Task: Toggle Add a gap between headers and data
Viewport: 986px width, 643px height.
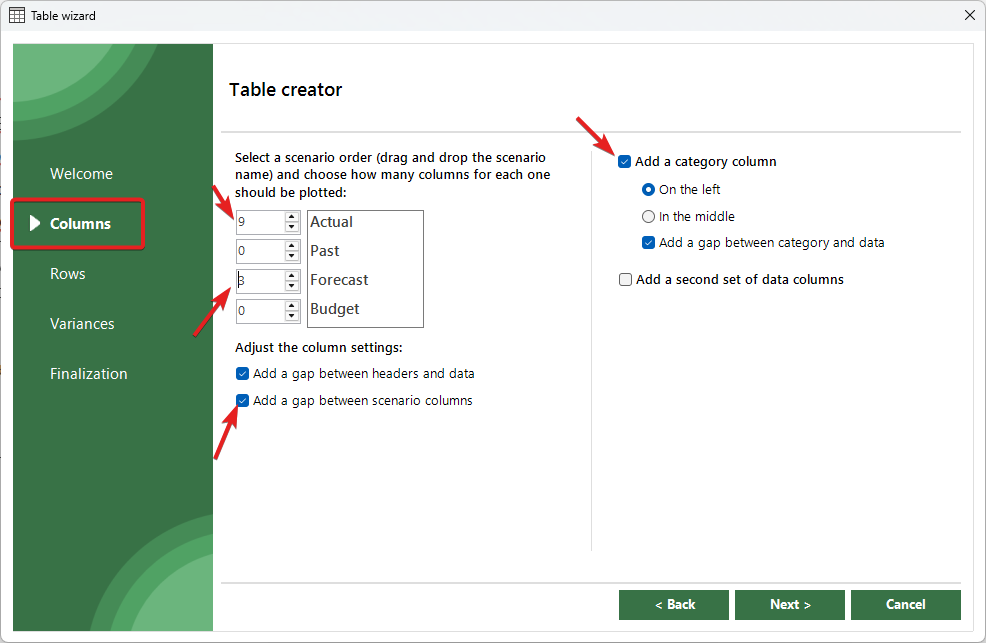Action: [242, 374]
